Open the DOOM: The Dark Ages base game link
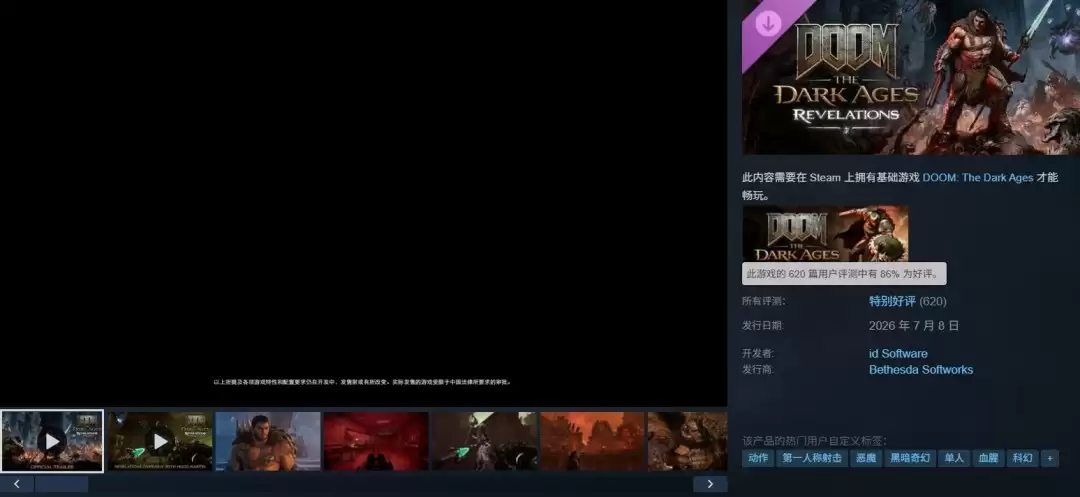The height and width of the screenshot is (497, 1080). click(977, 178)
